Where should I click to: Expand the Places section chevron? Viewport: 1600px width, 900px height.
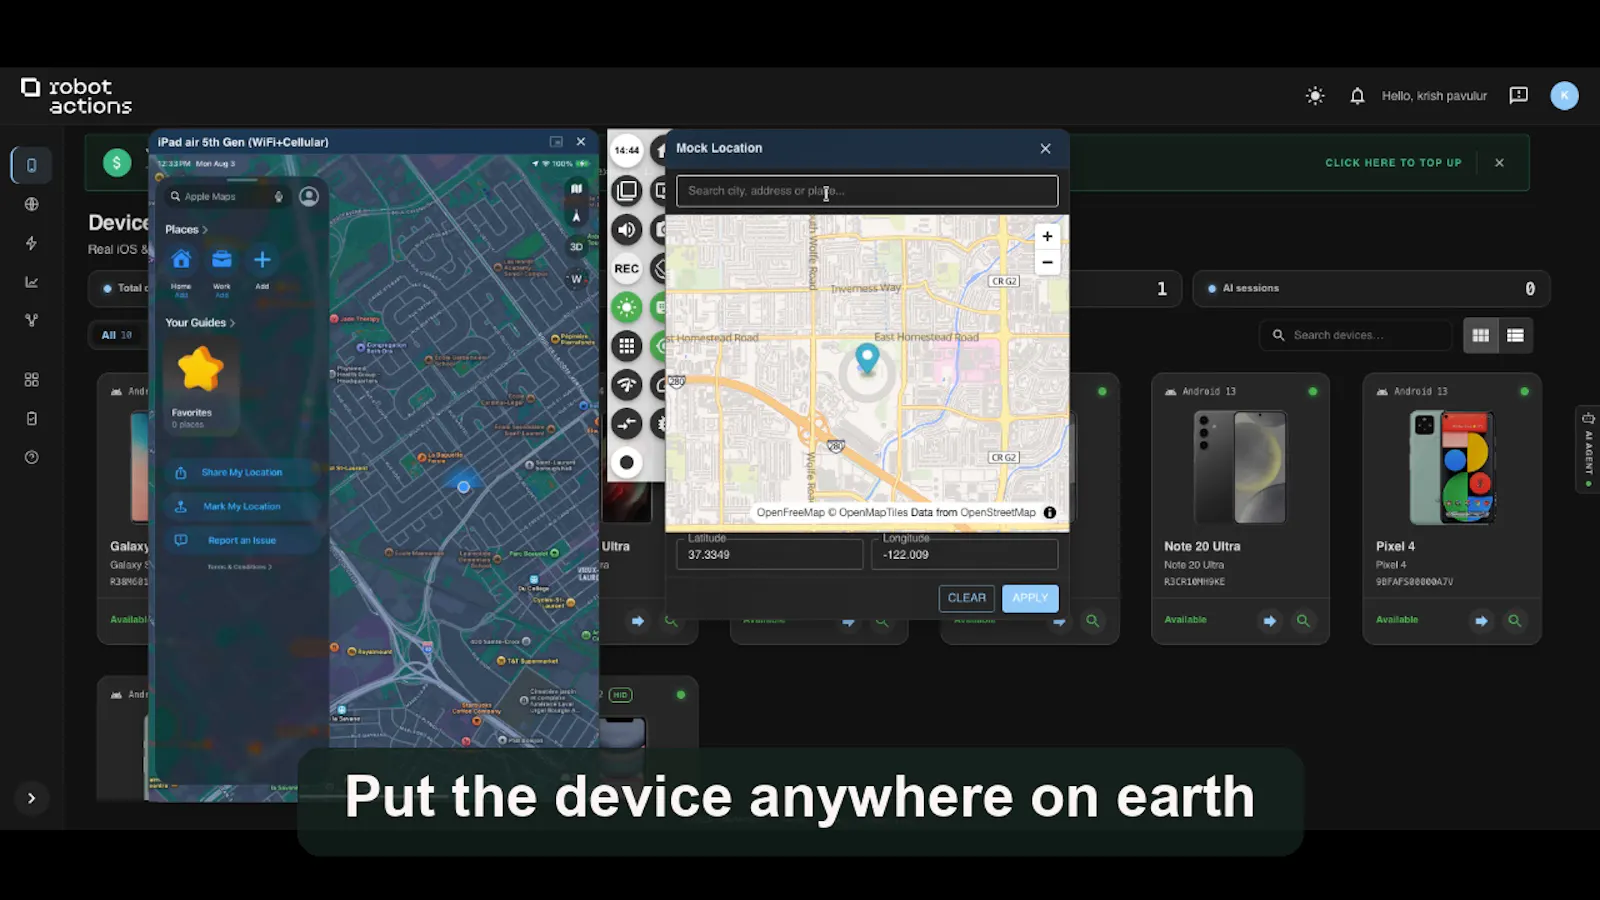click(205, 230)
